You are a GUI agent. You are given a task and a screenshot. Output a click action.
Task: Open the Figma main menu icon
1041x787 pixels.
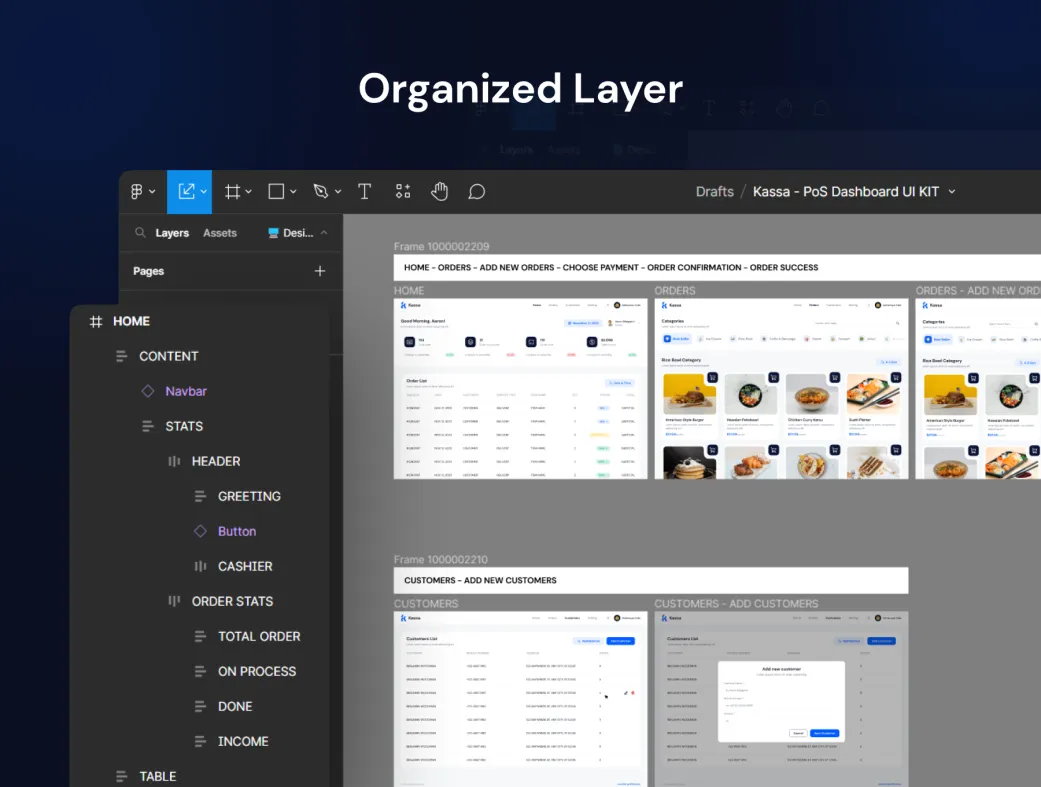tap(138, 192)
